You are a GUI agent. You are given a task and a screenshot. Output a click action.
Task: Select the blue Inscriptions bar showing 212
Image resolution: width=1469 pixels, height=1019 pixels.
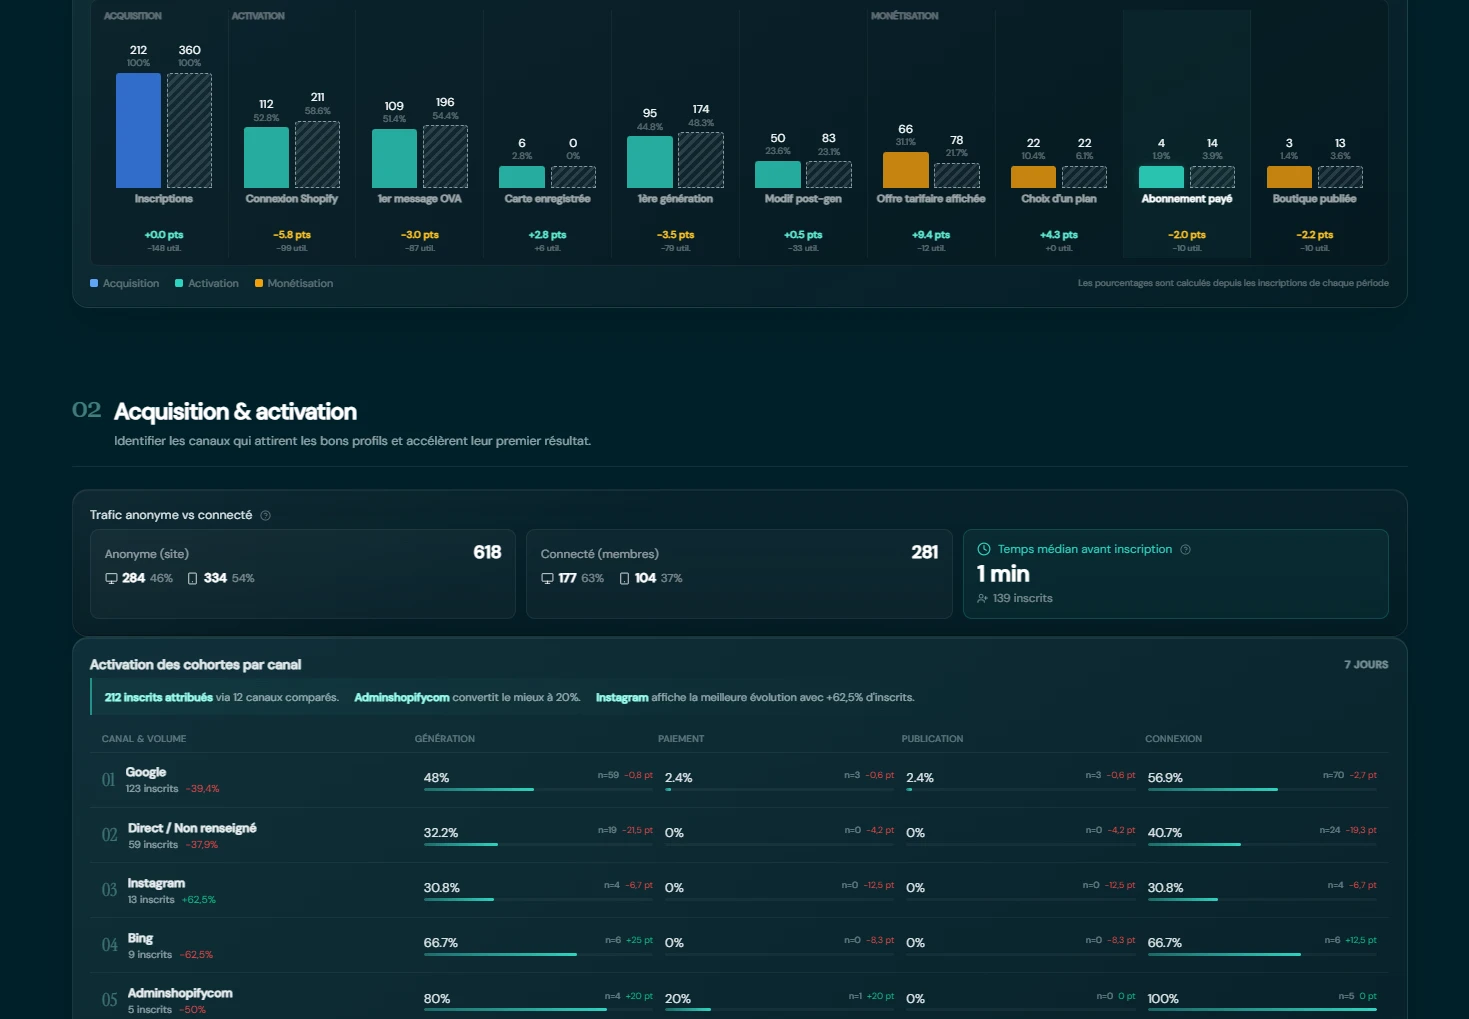[x=138, y=130]
